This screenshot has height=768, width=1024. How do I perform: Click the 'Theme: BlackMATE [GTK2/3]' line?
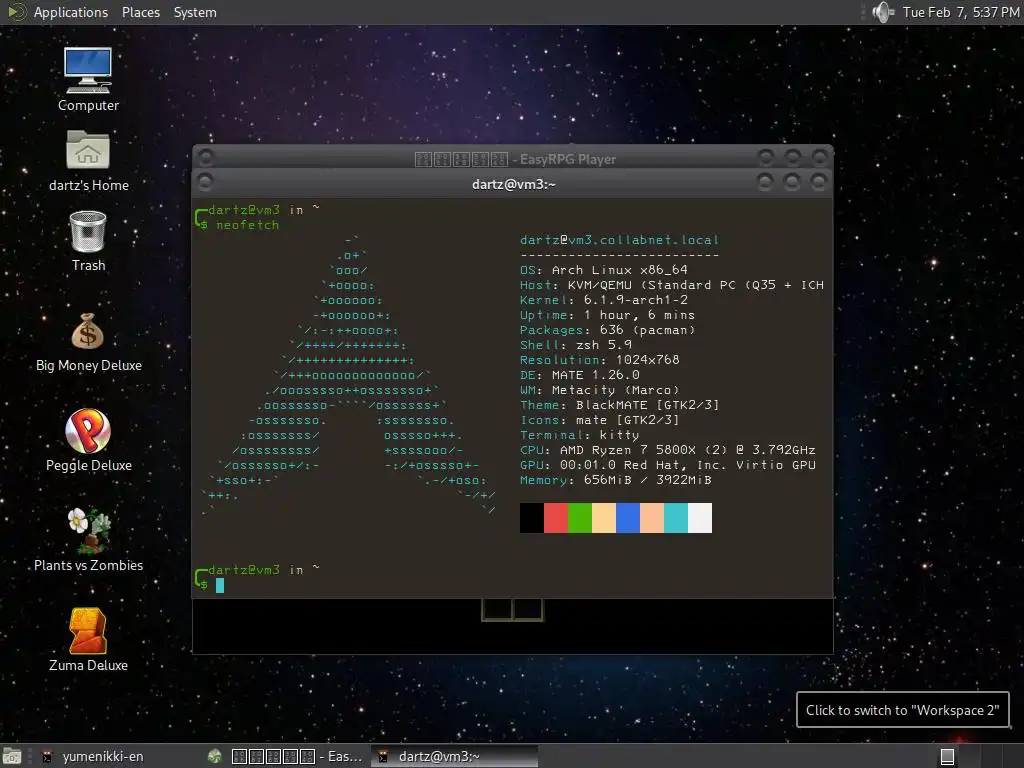[619, 405]
